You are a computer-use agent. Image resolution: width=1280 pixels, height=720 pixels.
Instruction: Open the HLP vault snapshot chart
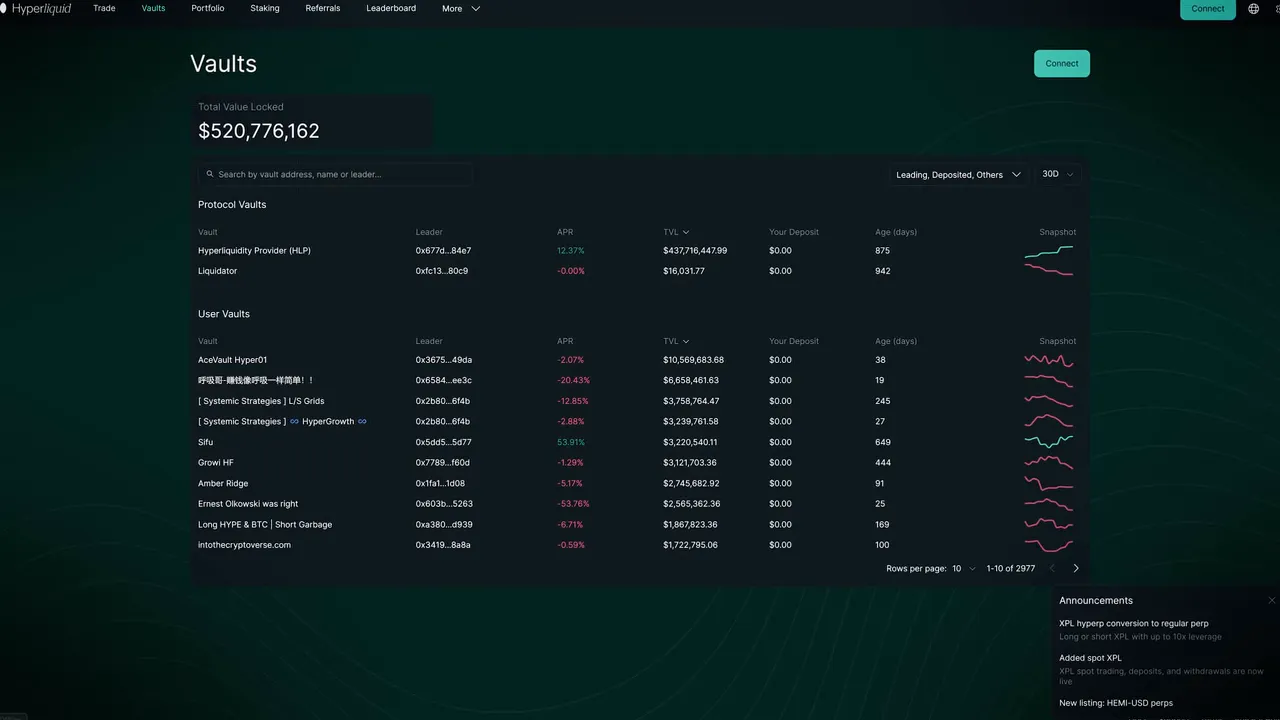(x=1049, y=251)
